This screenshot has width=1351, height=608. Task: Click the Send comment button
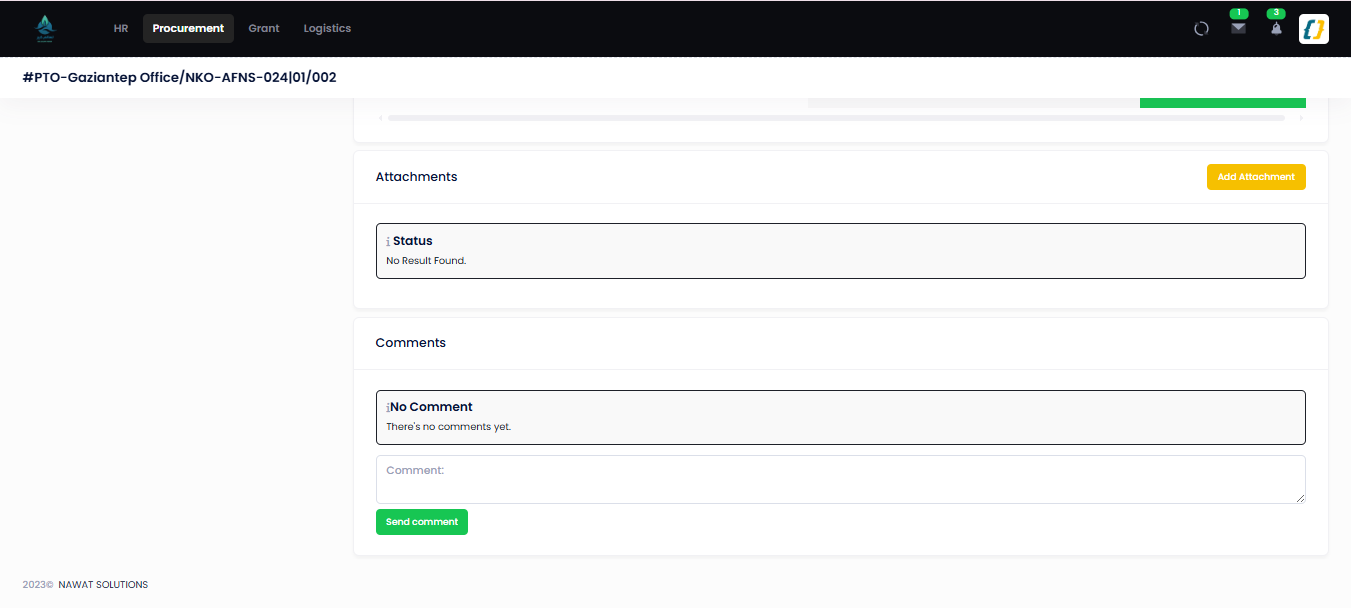click(x=422, y=522)
